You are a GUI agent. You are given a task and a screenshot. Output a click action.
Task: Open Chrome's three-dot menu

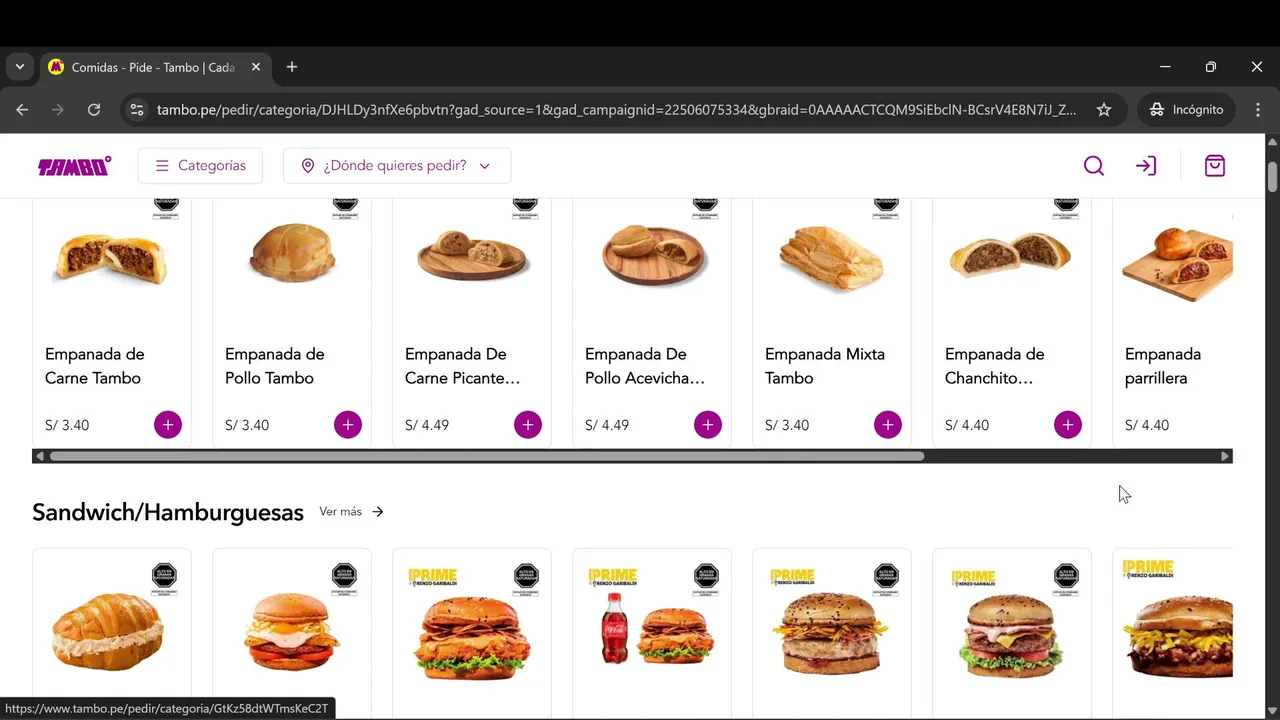coord(1259,110)
